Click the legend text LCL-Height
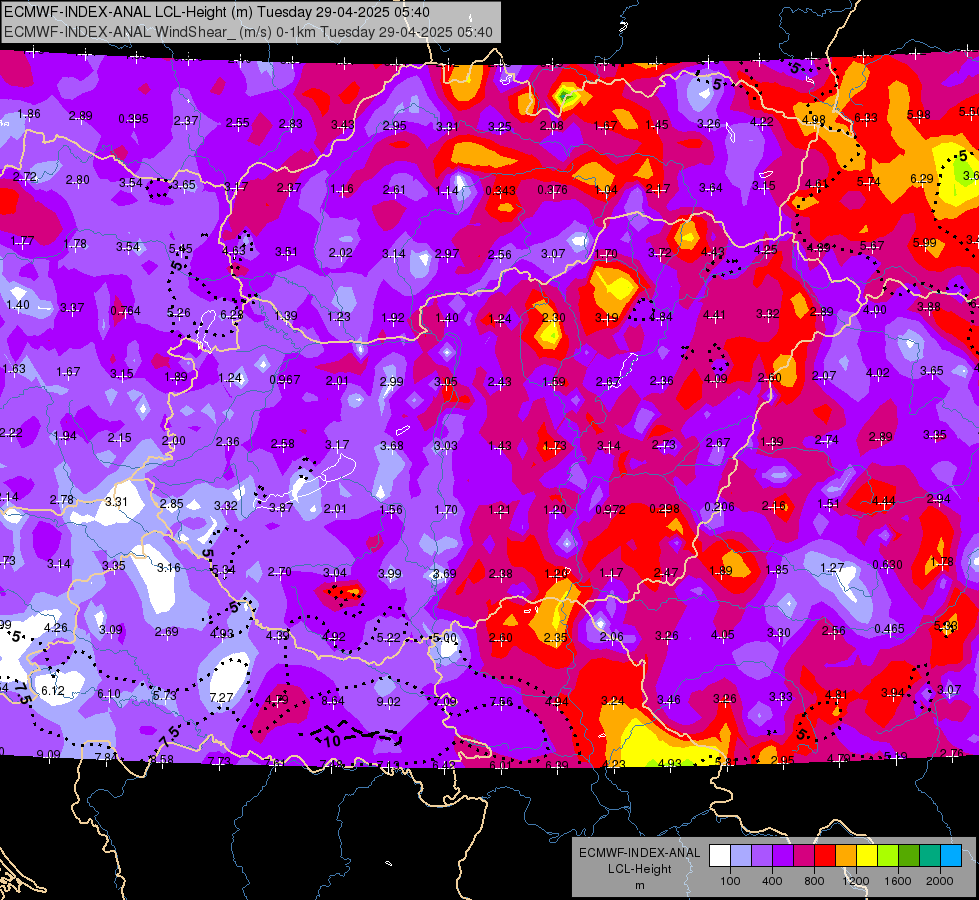The image size is (979, 900). point(639,869)
